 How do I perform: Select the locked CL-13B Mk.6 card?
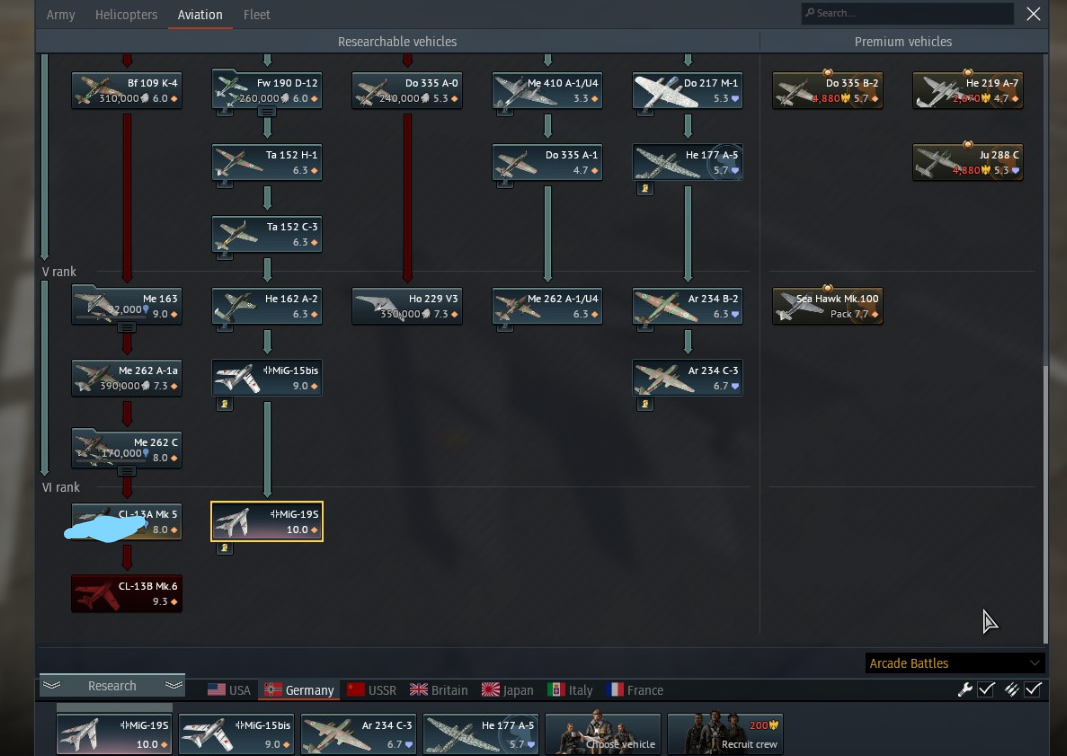pyautogui.click(x=127, y=593)
